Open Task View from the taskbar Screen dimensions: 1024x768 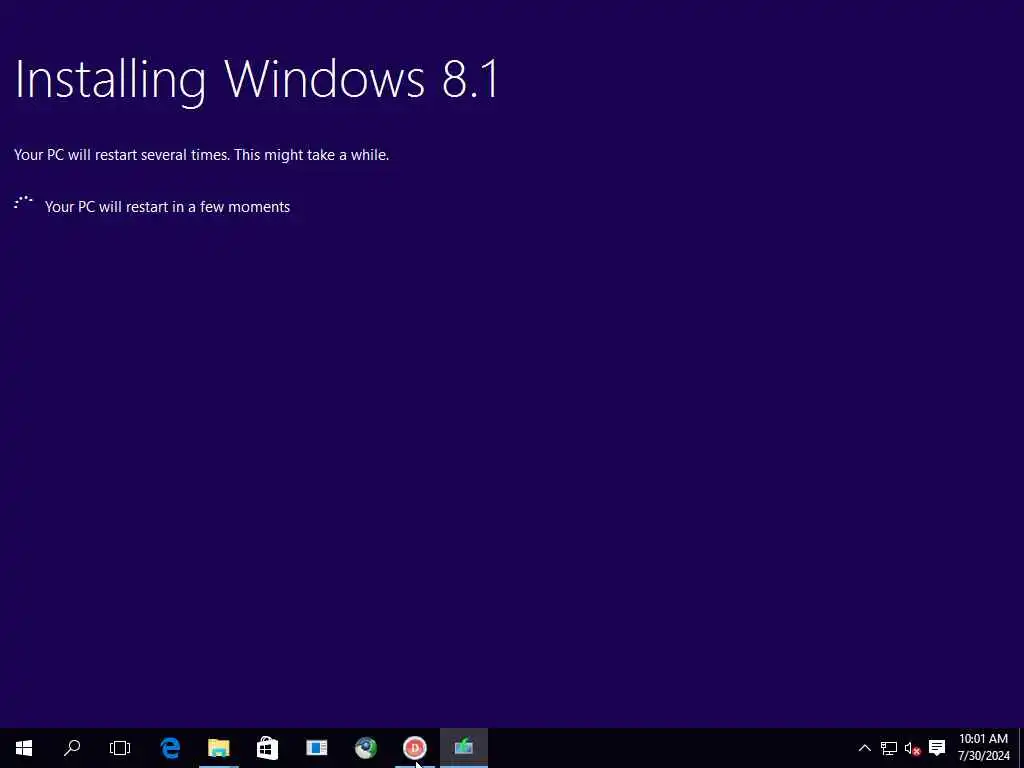click(120, 748)
